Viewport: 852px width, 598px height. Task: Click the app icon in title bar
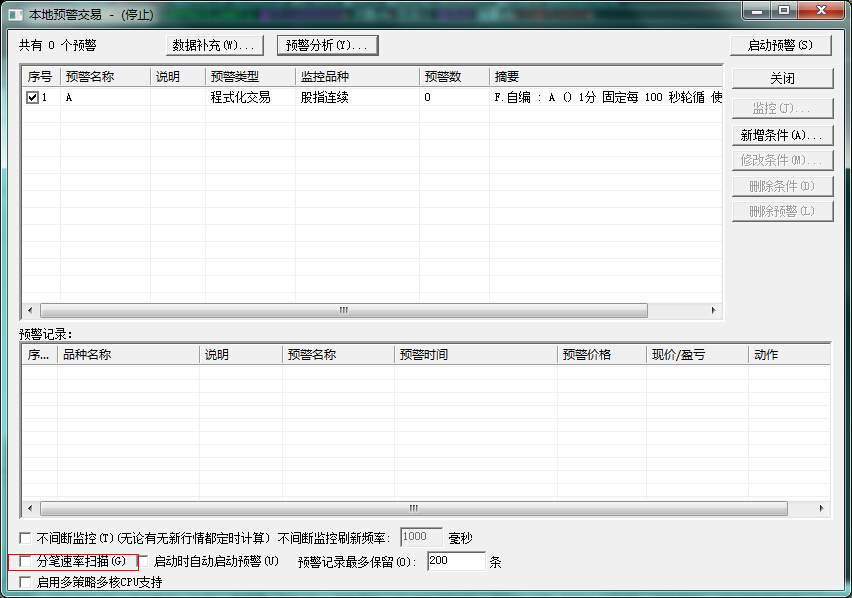coord(16,15)
